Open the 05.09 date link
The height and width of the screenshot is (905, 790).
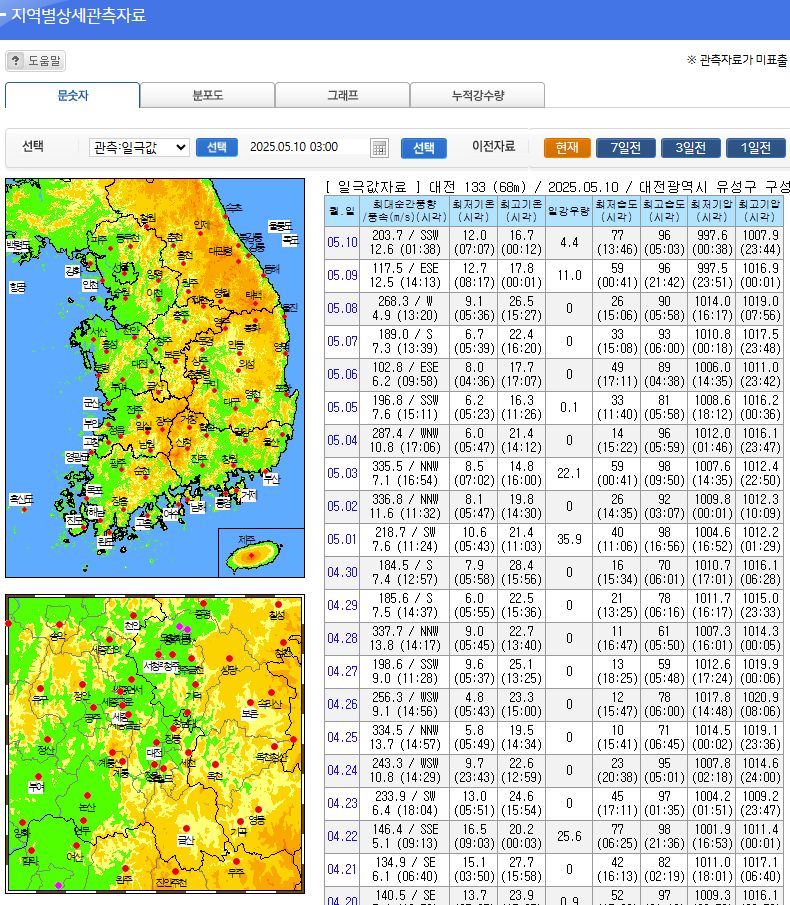342,275
